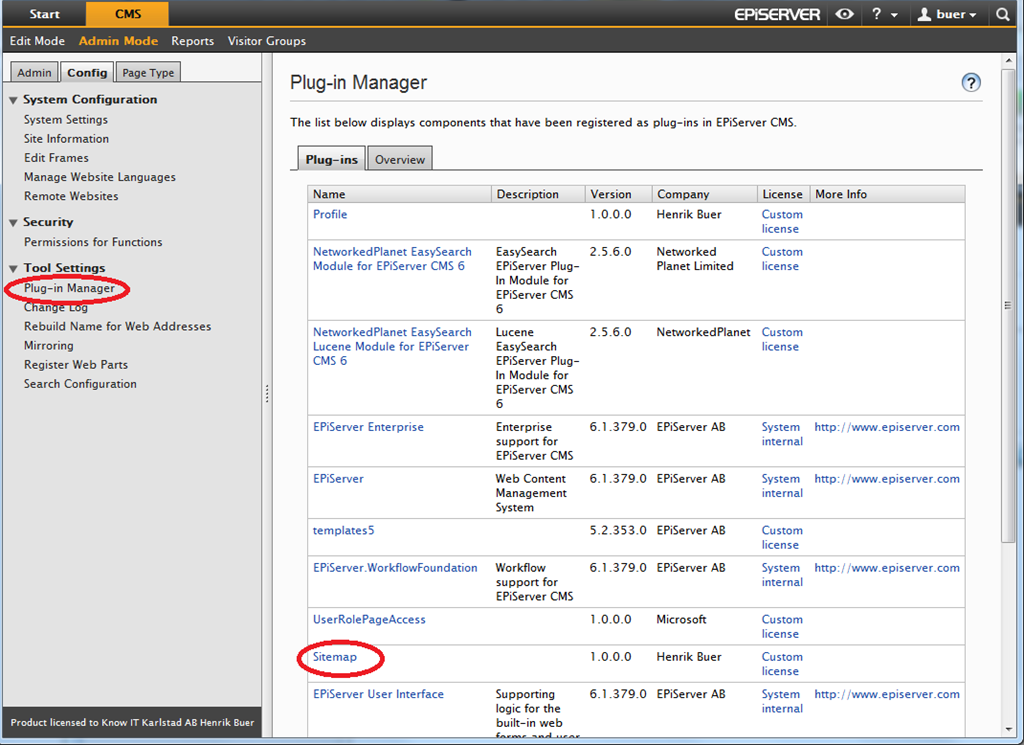Open the Sitemap plug-in link
Screen dimensions: 1024x745
(x=335, y=657)
